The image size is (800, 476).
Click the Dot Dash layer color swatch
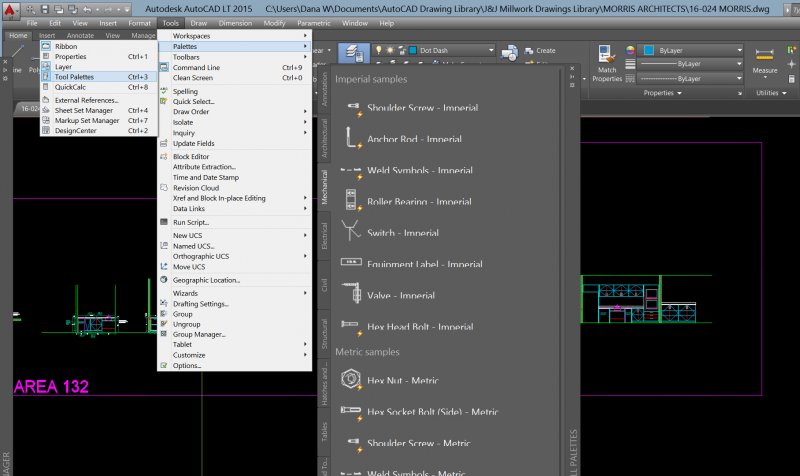click(413, 50)
